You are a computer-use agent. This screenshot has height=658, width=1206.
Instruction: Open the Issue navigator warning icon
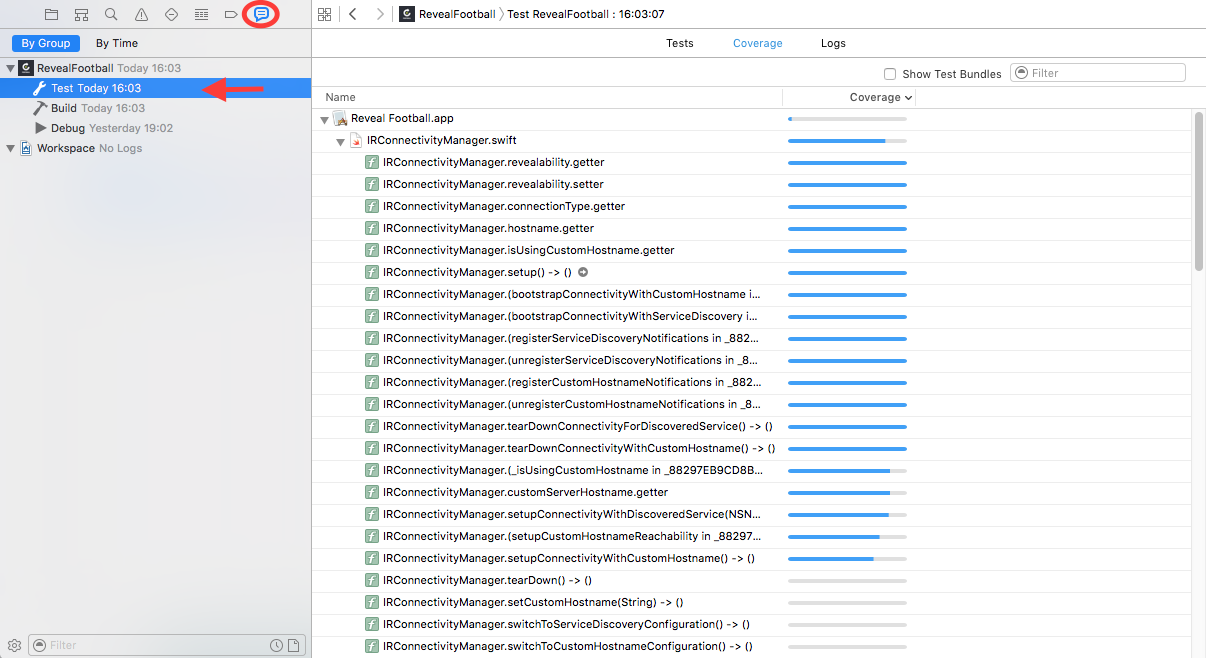141,15
